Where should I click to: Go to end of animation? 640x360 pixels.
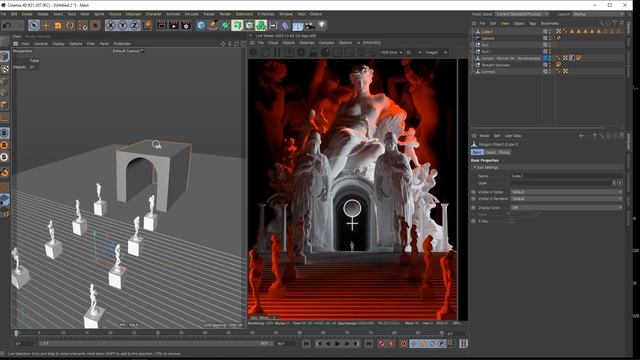tap(369, 344)
